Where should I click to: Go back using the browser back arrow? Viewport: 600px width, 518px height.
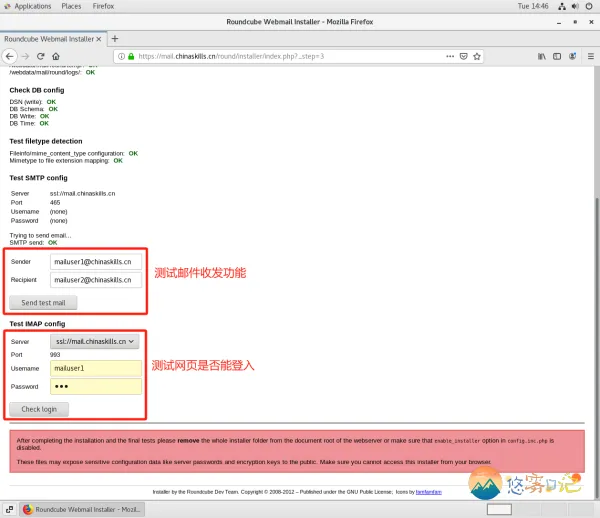[x=10, y=55]
